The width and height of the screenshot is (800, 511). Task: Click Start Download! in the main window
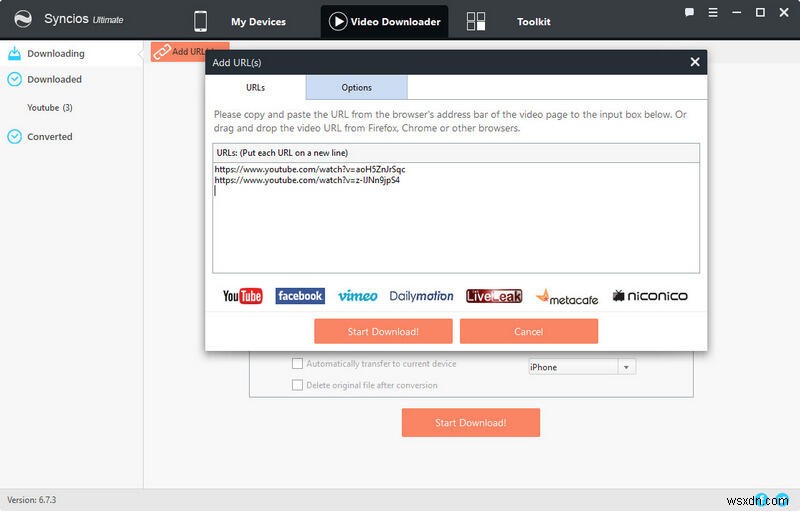coord(470,422)
